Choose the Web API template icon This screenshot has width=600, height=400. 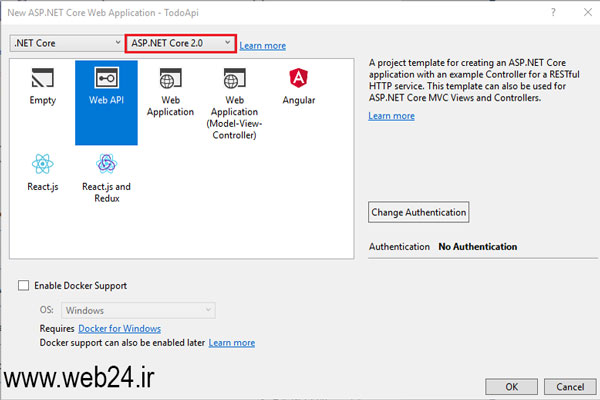pos(106,78)
